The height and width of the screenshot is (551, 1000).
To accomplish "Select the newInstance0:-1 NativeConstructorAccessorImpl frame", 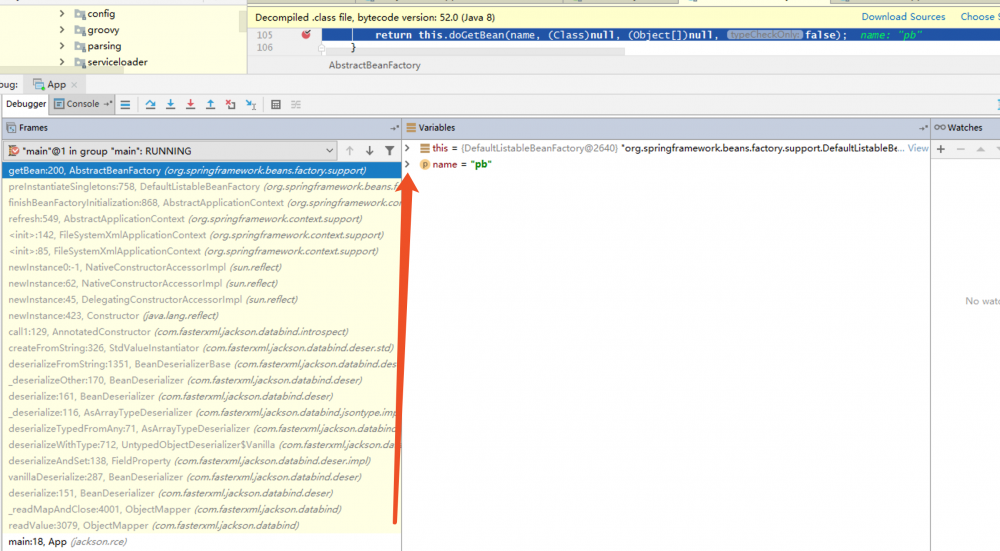I will [202, 267].
